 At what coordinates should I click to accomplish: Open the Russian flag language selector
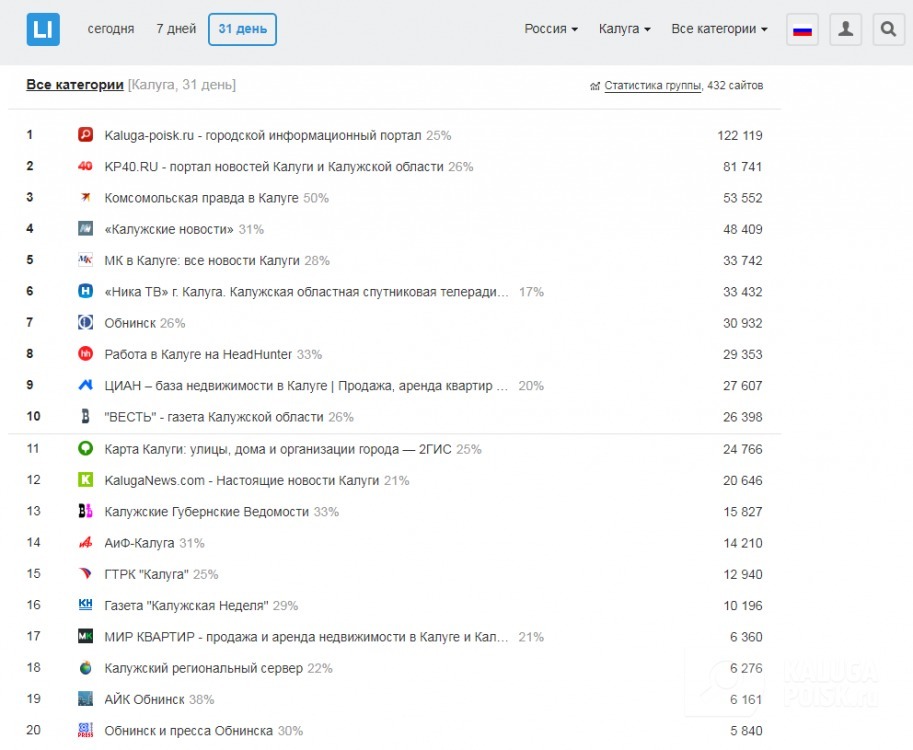[x=802, y=29]
